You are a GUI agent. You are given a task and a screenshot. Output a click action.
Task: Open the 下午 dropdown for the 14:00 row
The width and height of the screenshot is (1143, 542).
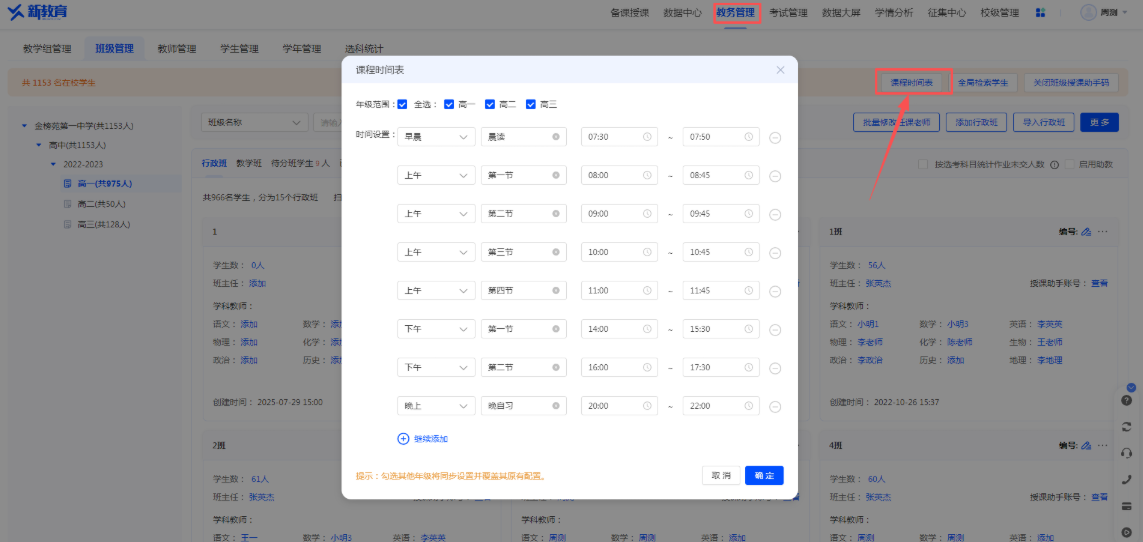coord(436,329)
